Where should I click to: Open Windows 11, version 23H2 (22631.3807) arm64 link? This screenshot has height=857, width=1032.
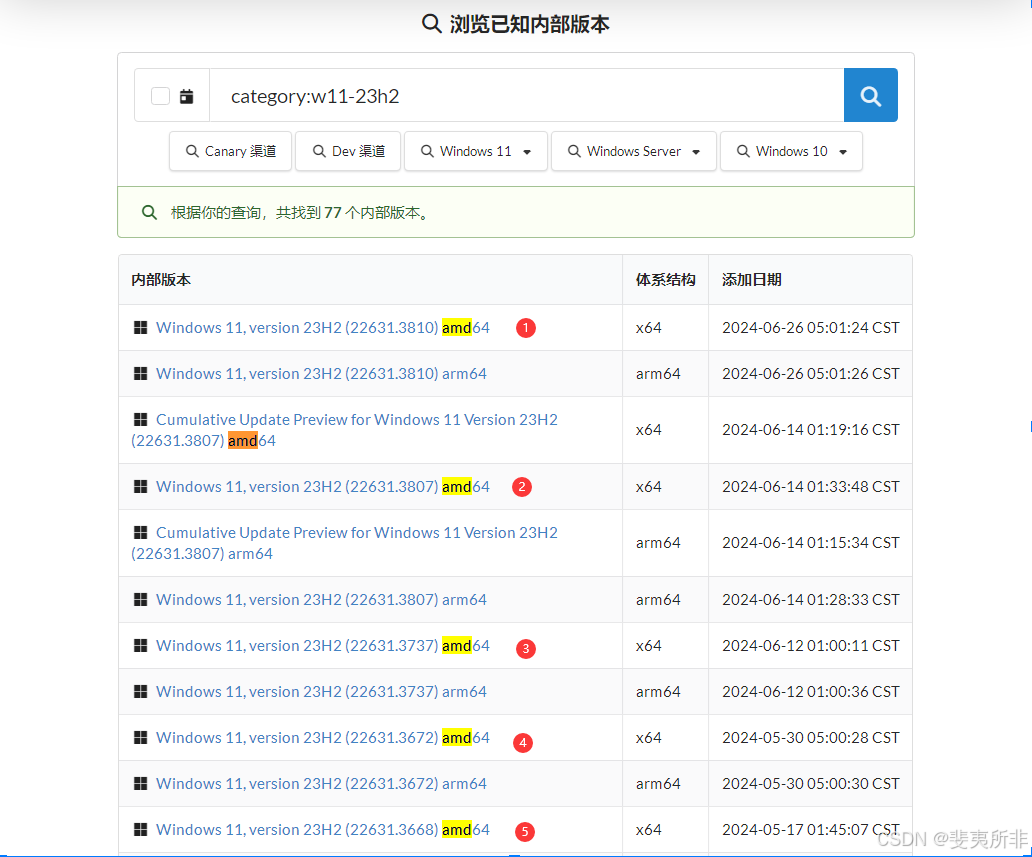point(321,600)
